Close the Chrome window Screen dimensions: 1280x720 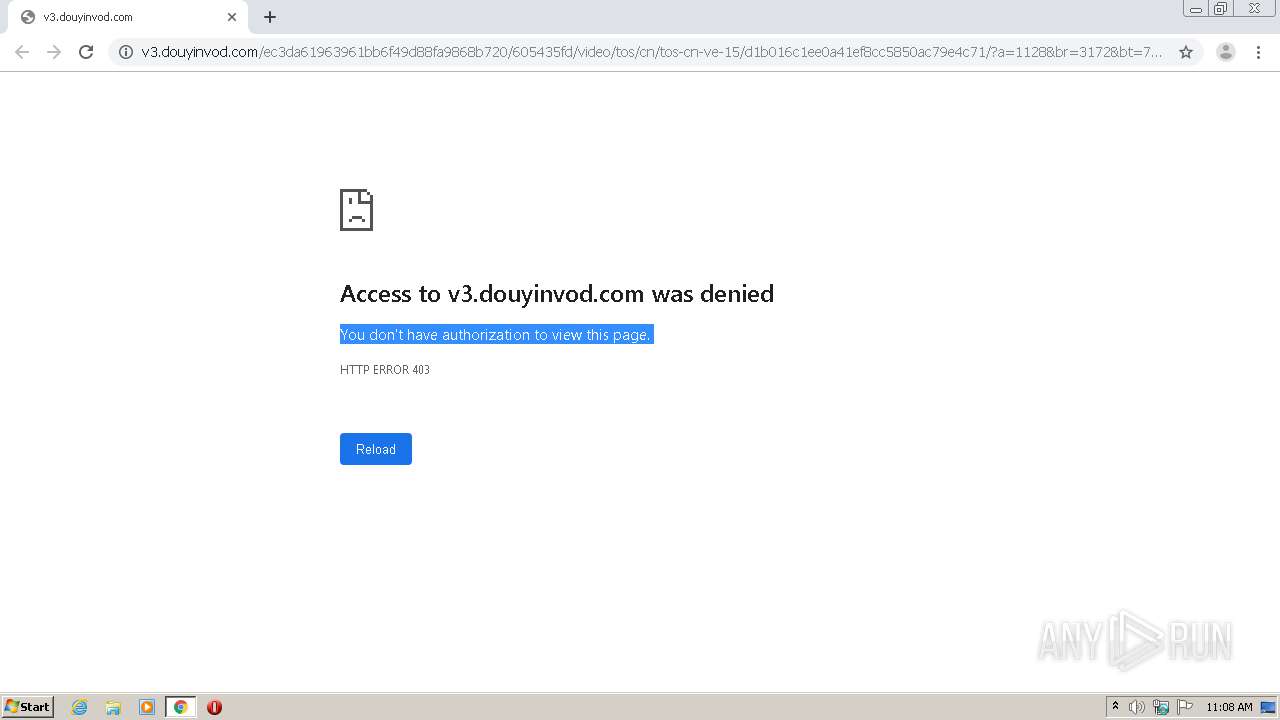(x=1255, y=9)
